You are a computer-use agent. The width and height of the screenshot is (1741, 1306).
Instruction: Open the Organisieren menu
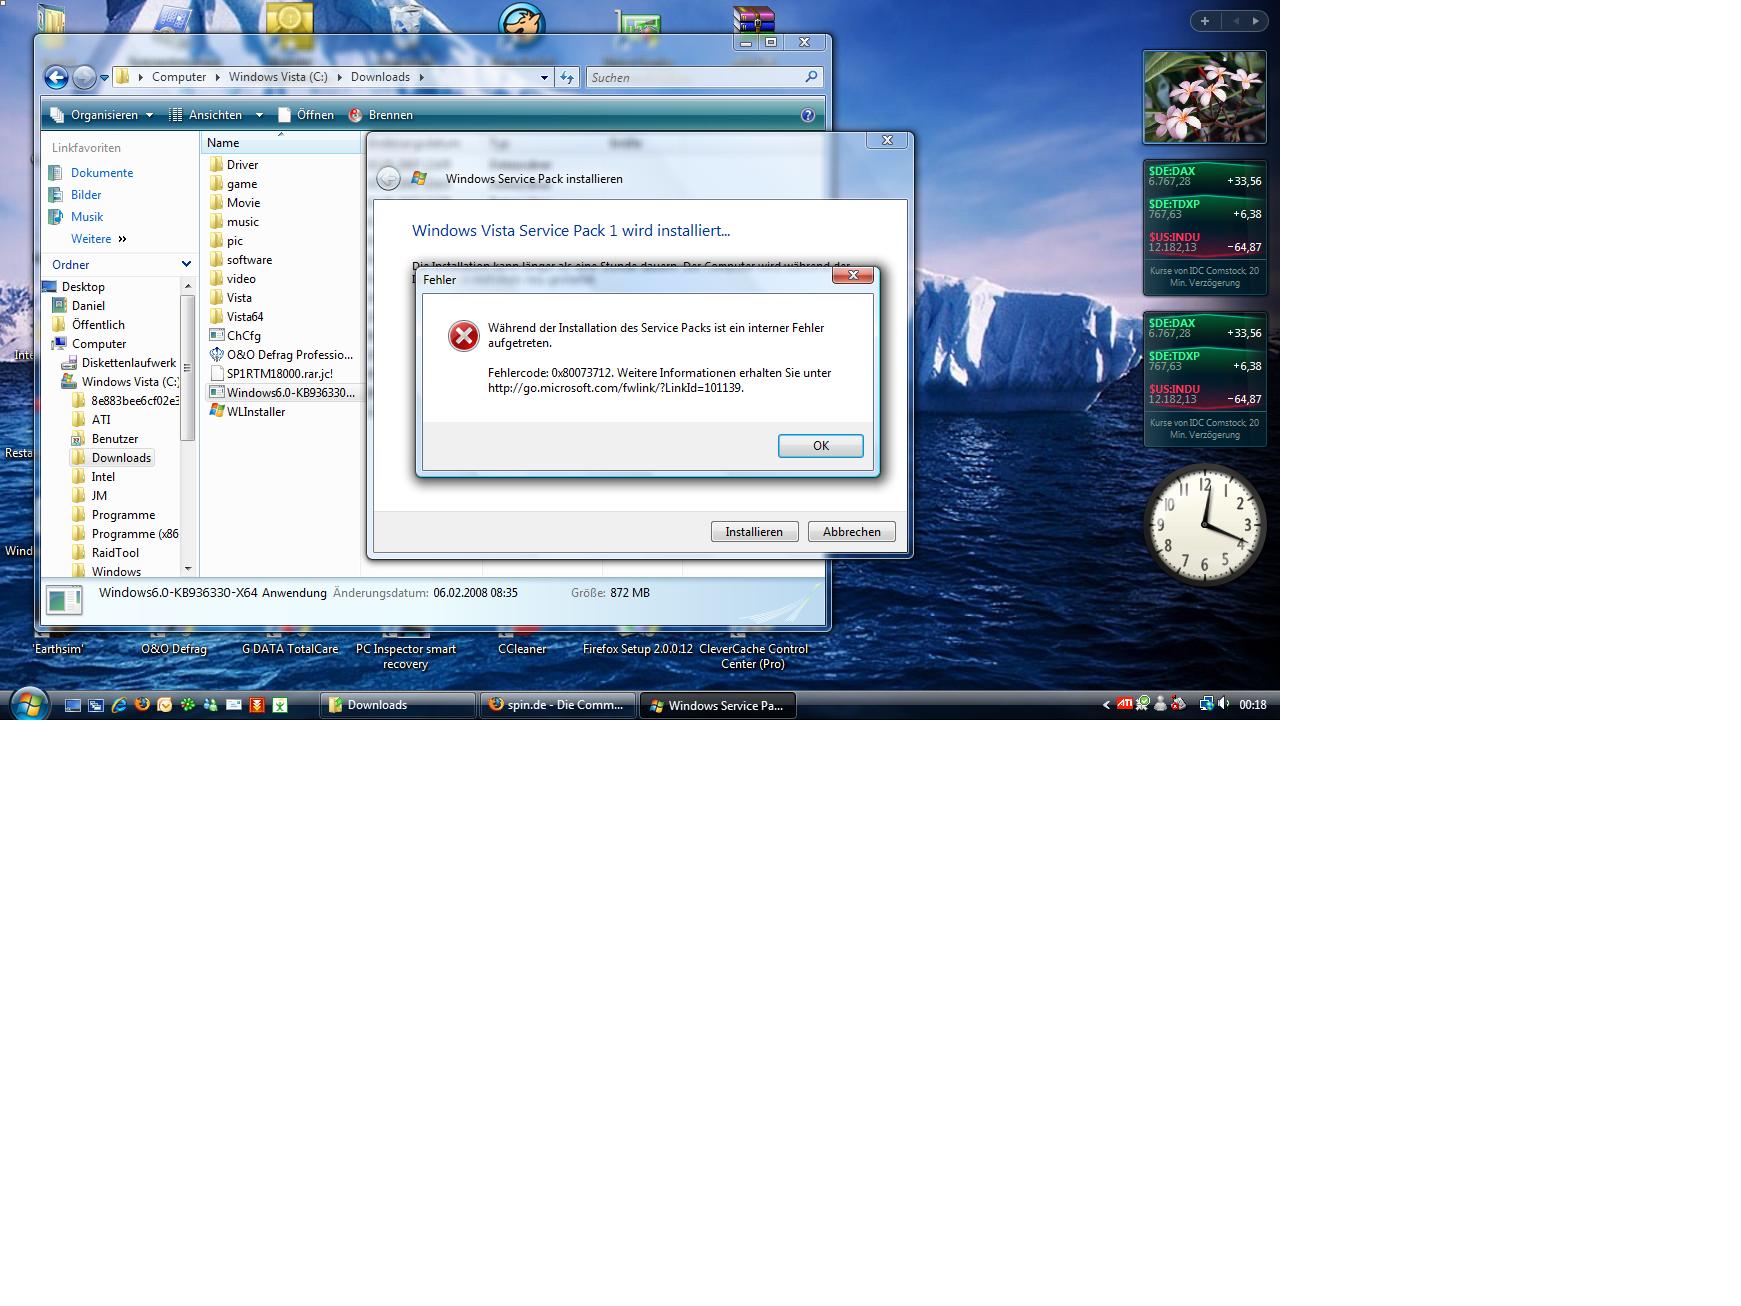102,115
